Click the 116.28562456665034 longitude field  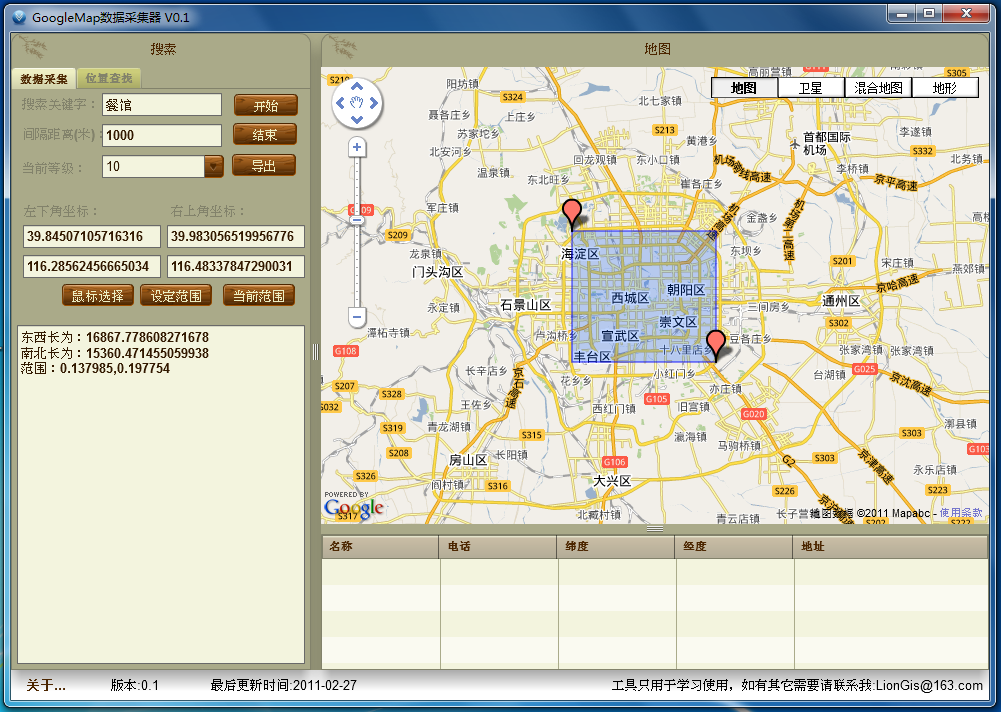92,266
